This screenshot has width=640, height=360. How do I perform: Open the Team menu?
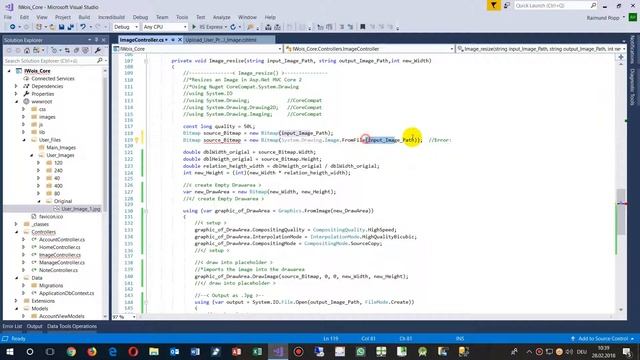pyautogui.click(x=162, y=17)
